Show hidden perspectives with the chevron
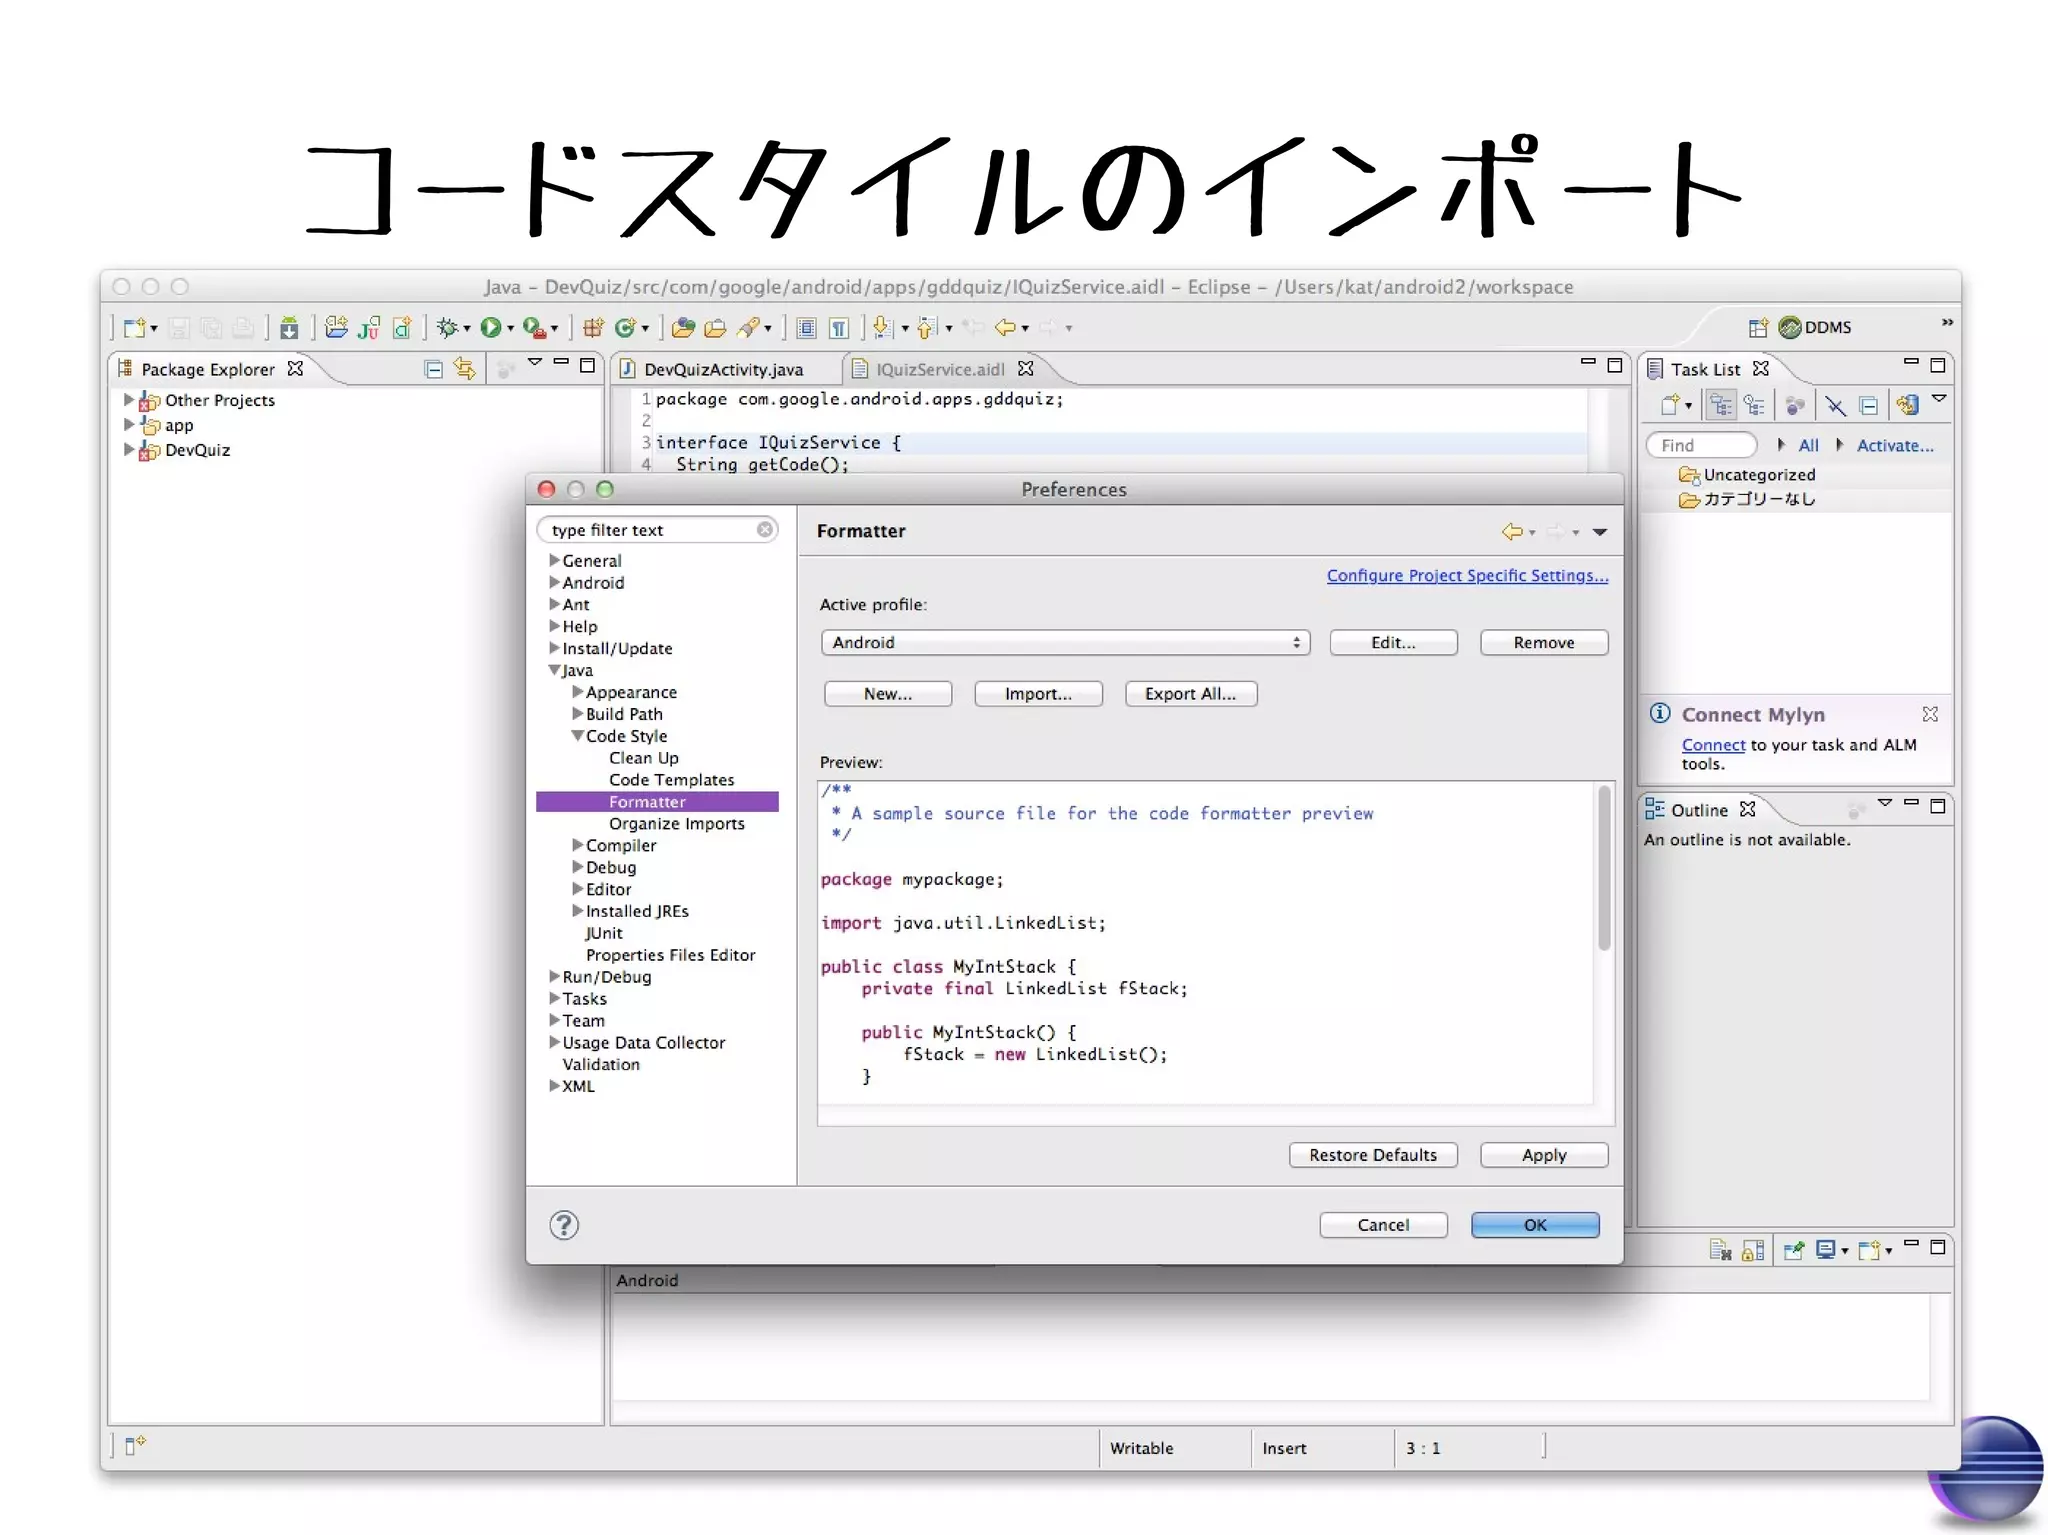 click(x=1946, y=322)
